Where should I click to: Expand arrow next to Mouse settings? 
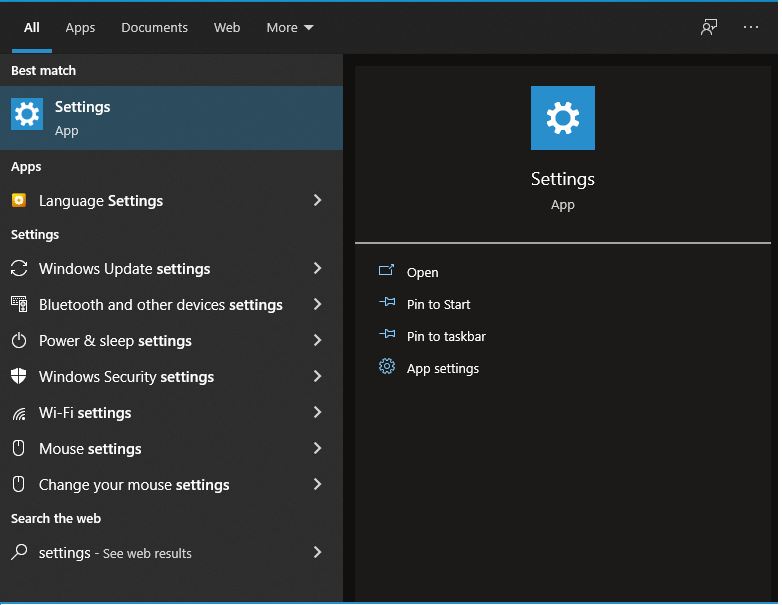[317, 449]
